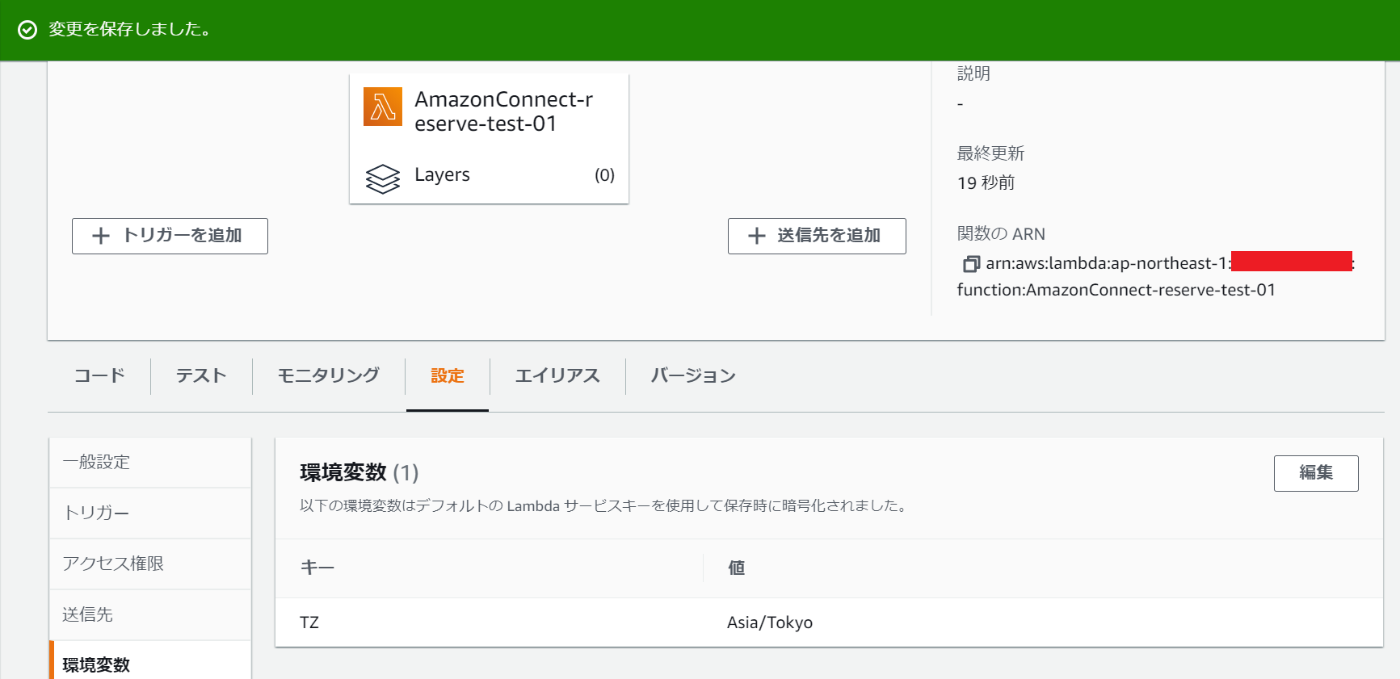Screen dimensions: 1400x679
Task: Click the Layers row in function card
Action: click(489, 175)
